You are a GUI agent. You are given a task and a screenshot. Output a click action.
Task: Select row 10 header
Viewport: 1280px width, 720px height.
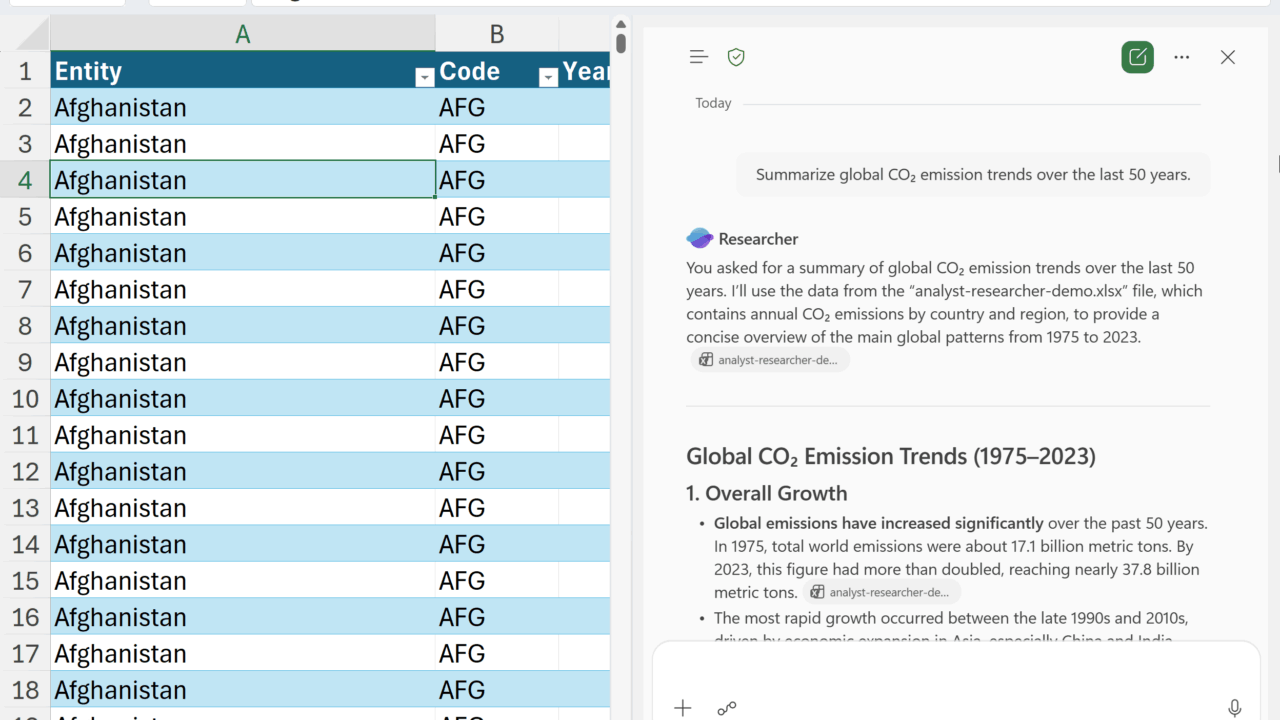point(25,399)
